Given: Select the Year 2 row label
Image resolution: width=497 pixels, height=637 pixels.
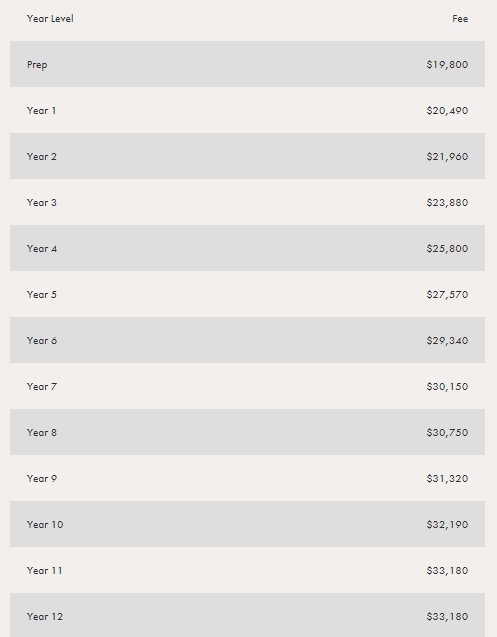Looking at the screenshot, I should click(x=41, y=156).
